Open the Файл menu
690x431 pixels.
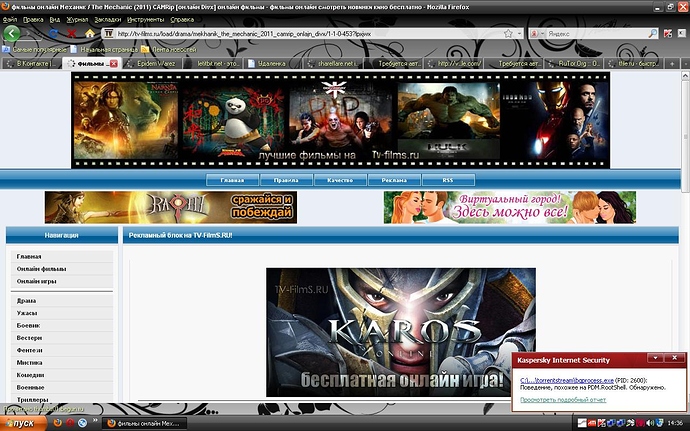coord(10,20)
